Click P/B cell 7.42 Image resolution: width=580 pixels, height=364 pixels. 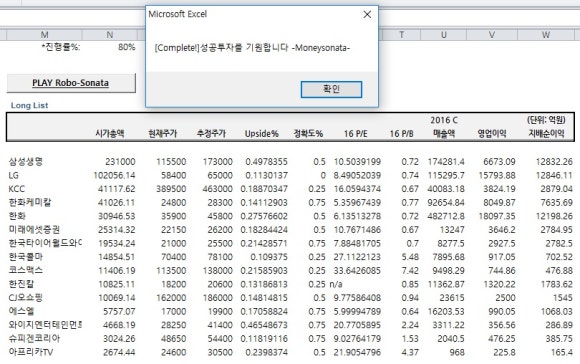click(x=410, y=270)
